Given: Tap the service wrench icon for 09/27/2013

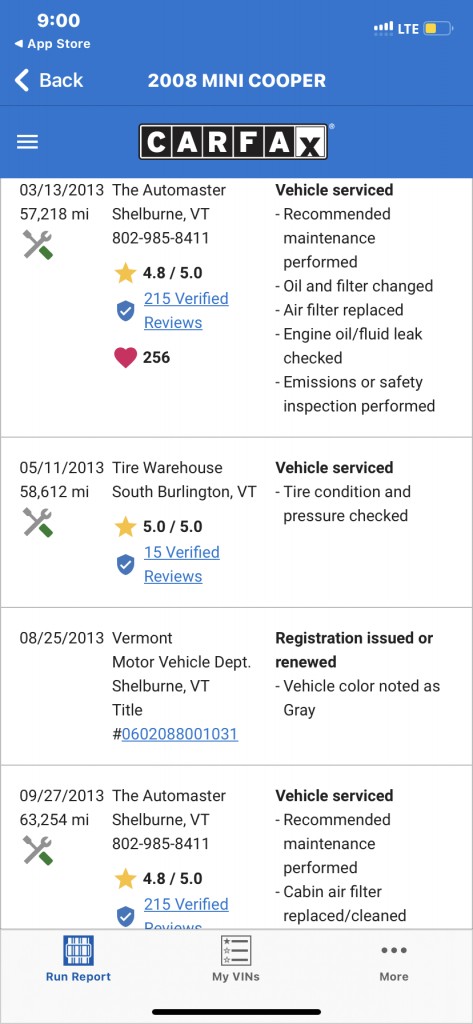Looking at the screenshot, I should [38, 850].
